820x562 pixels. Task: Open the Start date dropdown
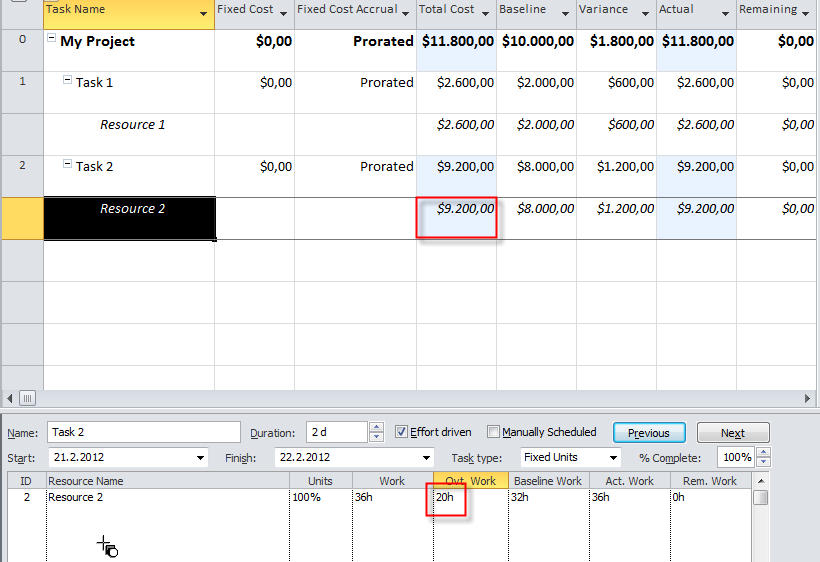click(x=201, y=458)
